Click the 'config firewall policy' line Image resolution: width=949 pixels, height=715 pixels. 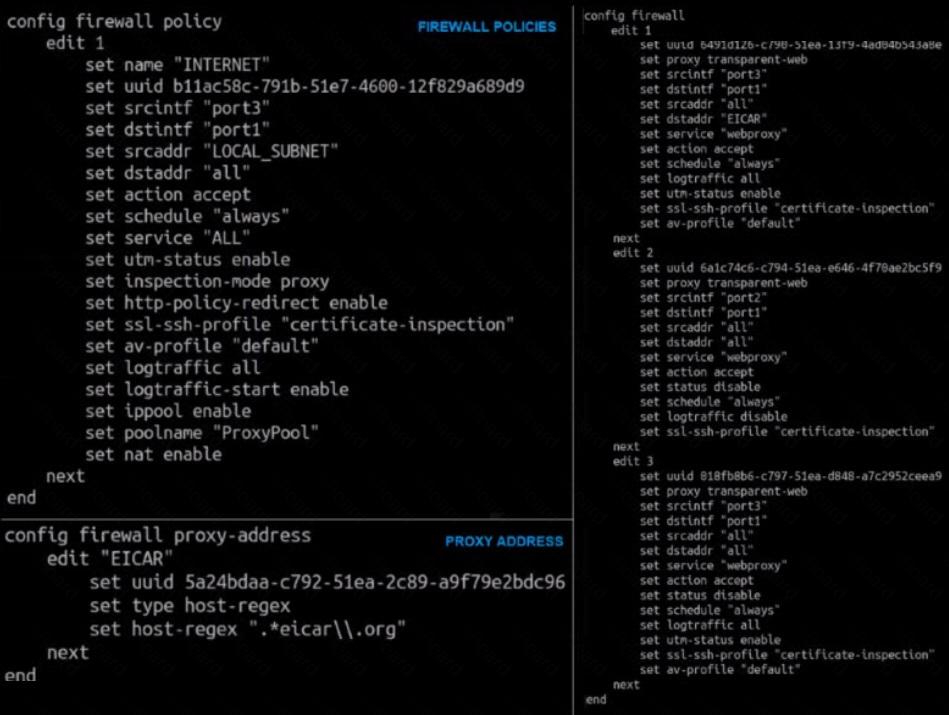click(x=114, y=22)
